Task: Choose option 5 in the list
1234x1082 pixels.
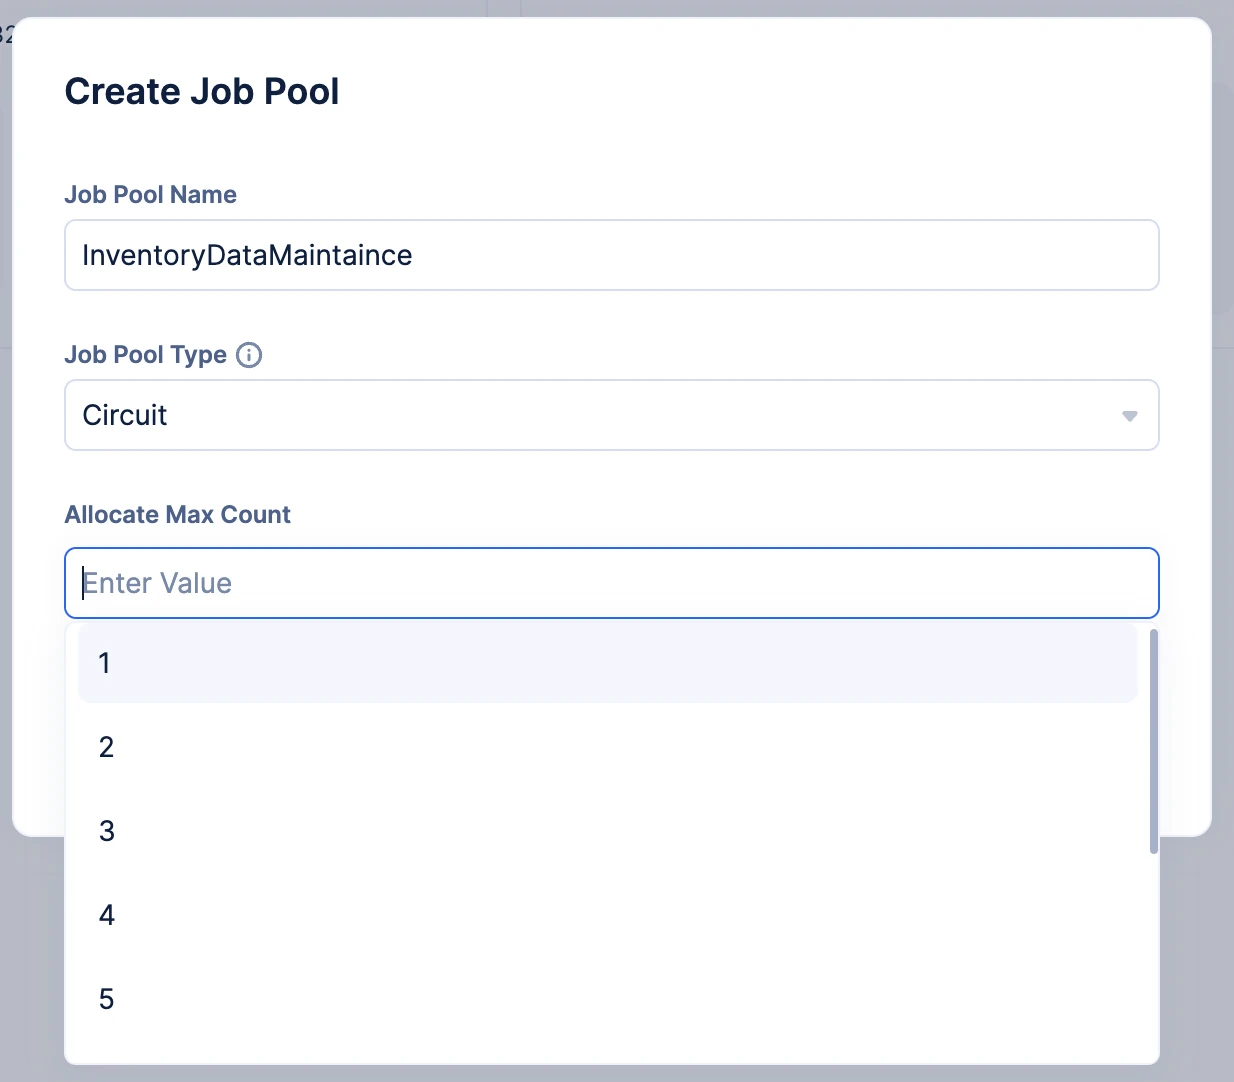Action: 607,999
